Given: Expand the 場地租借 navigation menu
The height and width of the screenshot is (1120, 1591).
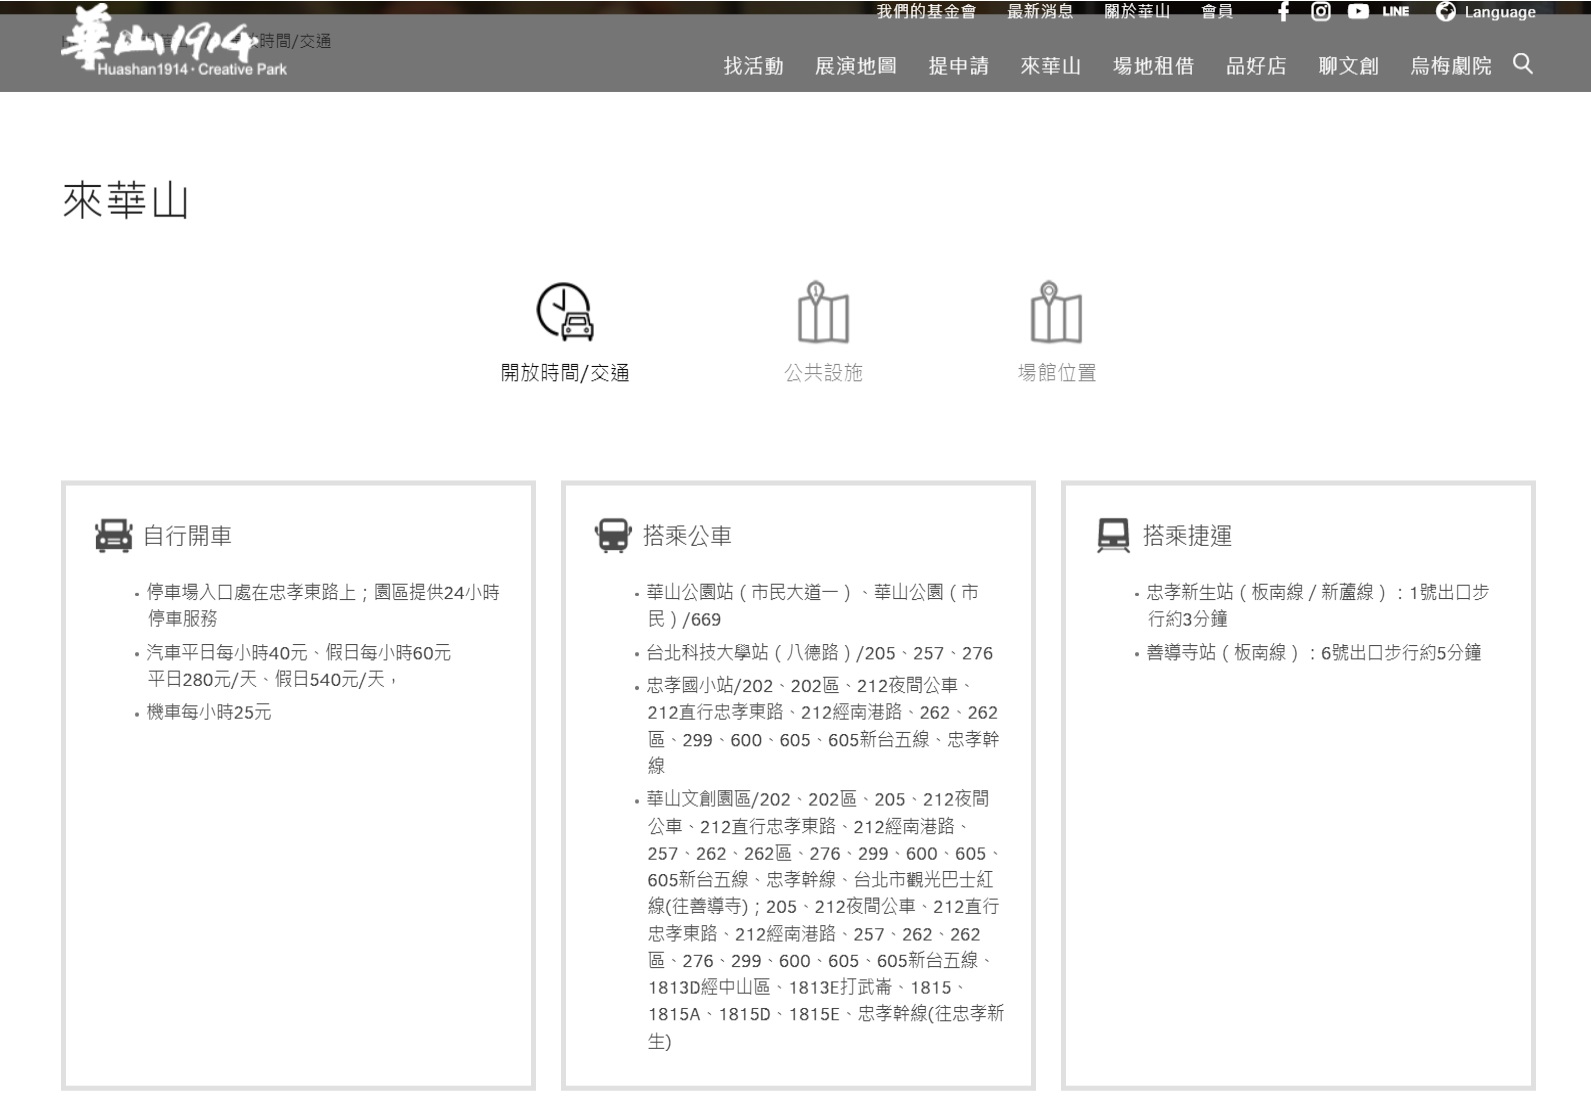Looking at the screenshot, I should click(1153, 66).
